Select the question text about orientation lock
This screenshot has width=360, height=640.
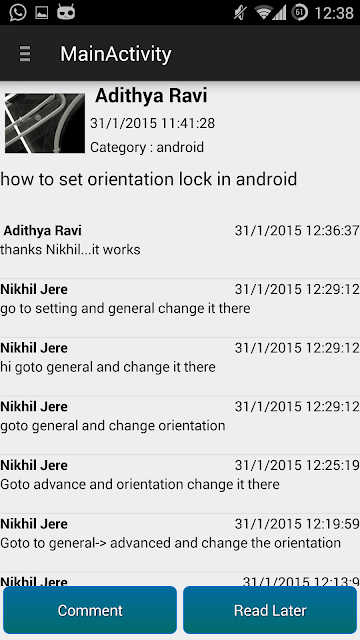[x=149, y=179]
